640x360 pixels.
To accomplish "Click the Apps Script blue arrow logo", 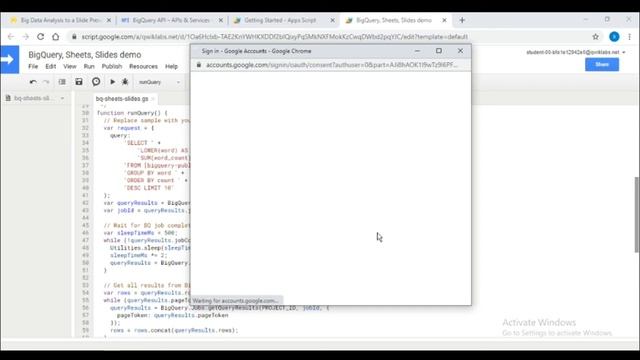I will tap(9, 60).
